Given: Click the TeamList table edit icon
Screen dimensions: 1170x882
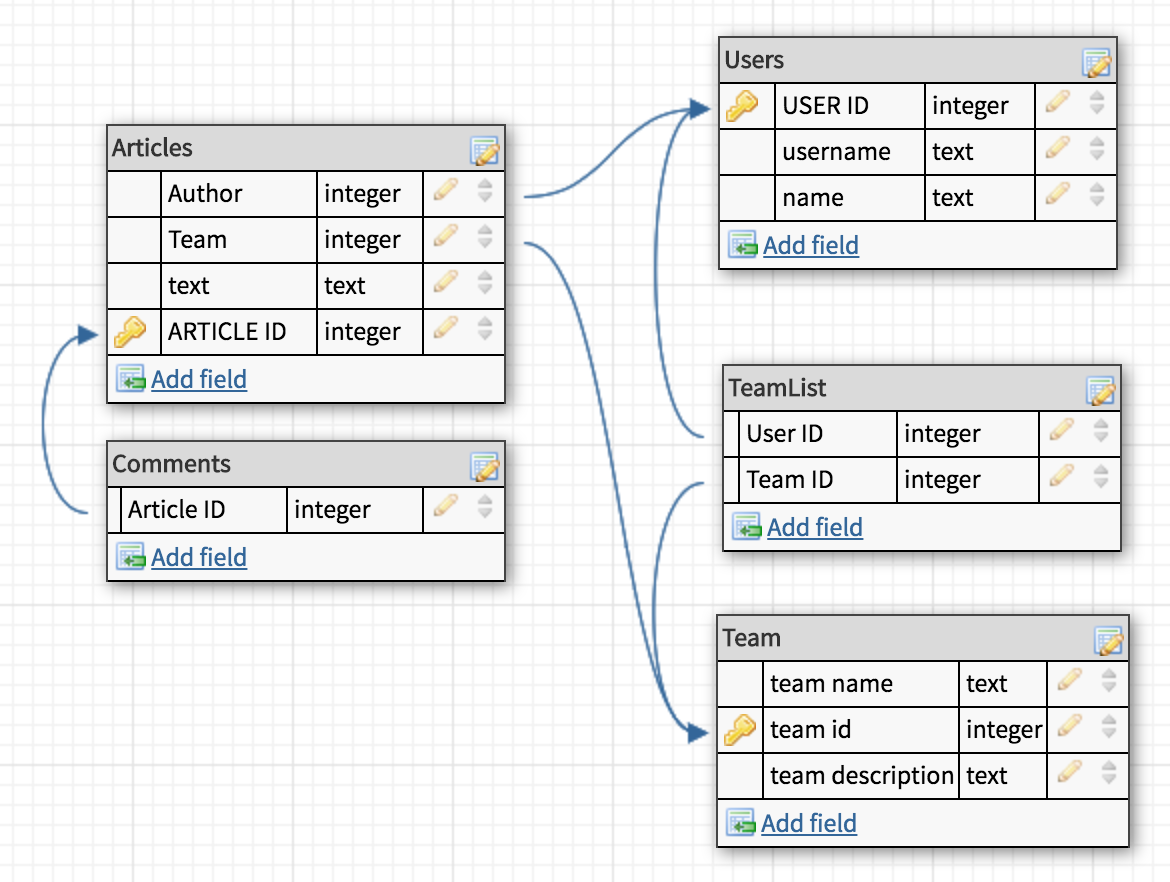Looking at the screenshot, I should click(x=1101, y=390).
